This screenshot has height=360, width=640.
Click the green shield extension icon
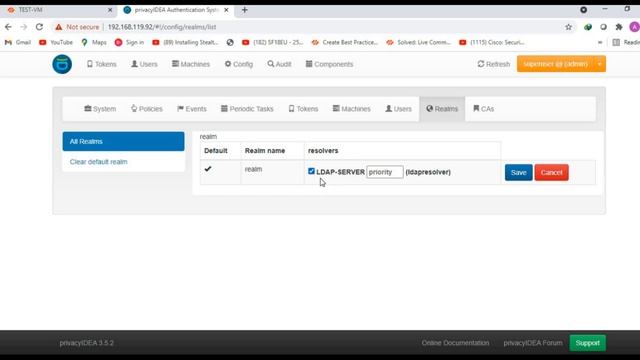588,27
